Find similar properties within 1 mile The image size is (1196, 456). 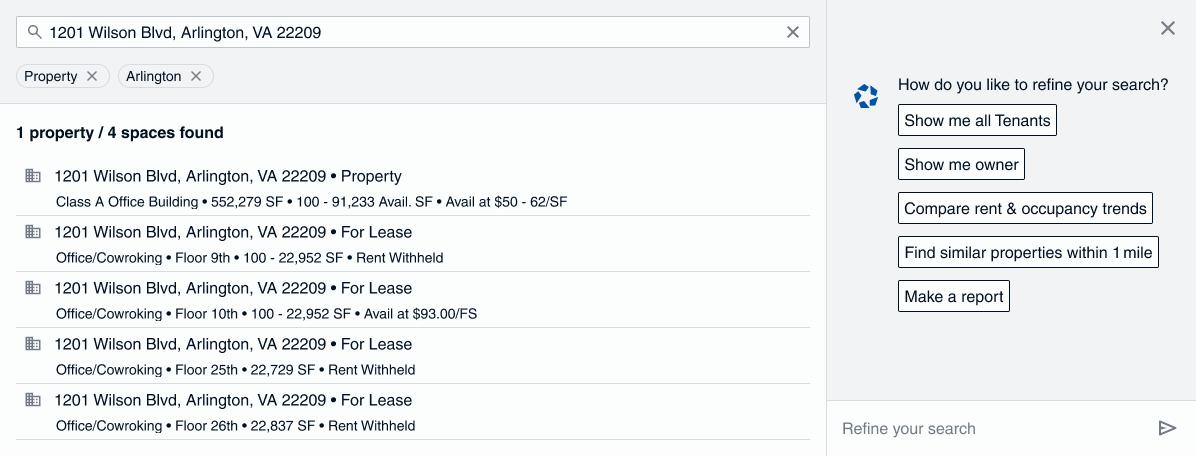coord(1028,253)
